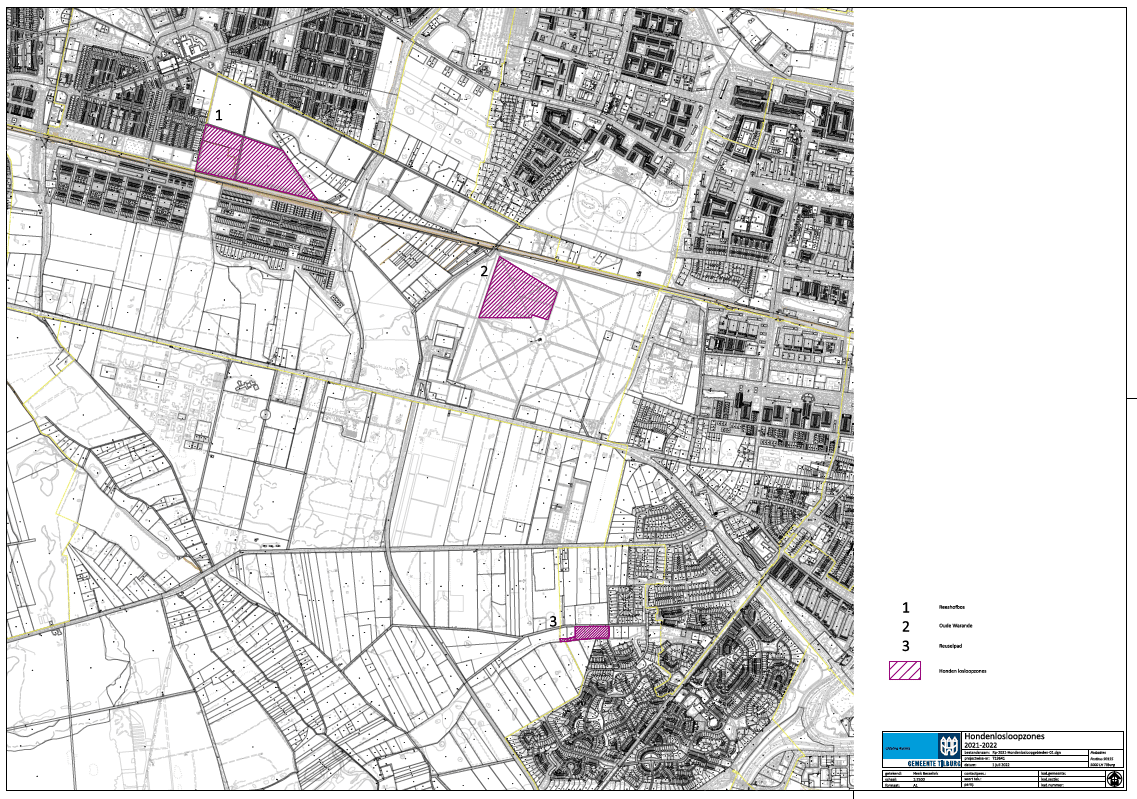The height and width of the screenshot is (799, 1137).
Task: Click the hatched legend symbol for dog zones
Action: (904, 670)
